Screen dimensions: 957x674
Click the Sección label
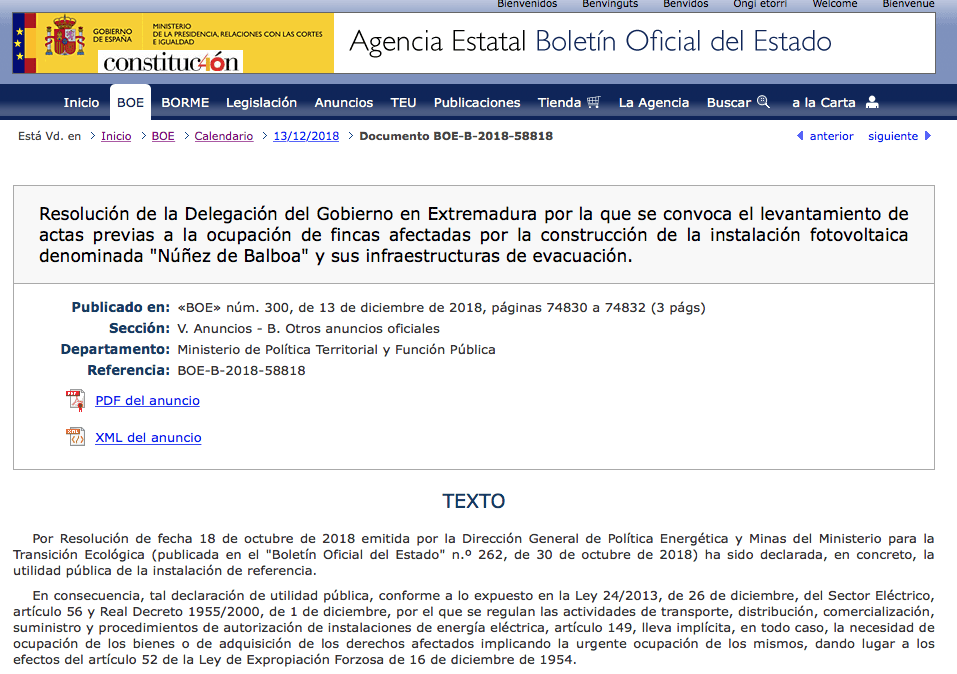pyautogui.click(x=140, y=328)
